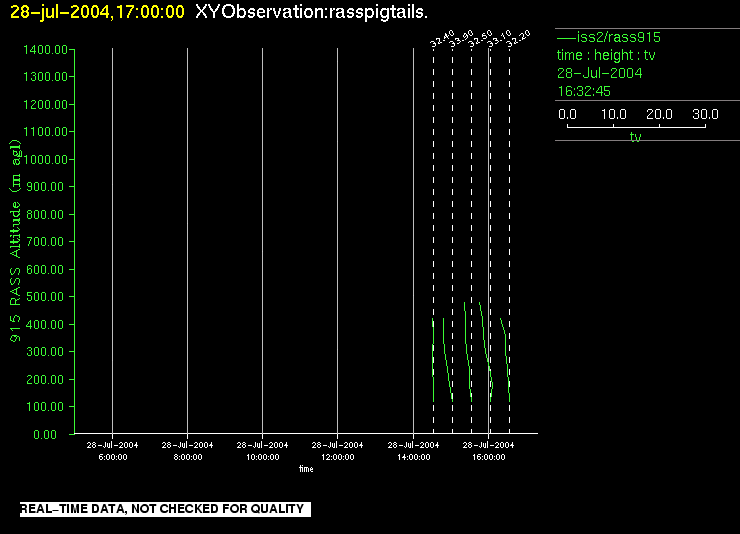Click scale value 10.0 in the legend
This screenshot has width=740, height=534.
pyautogui.click(x=614, y=114)
